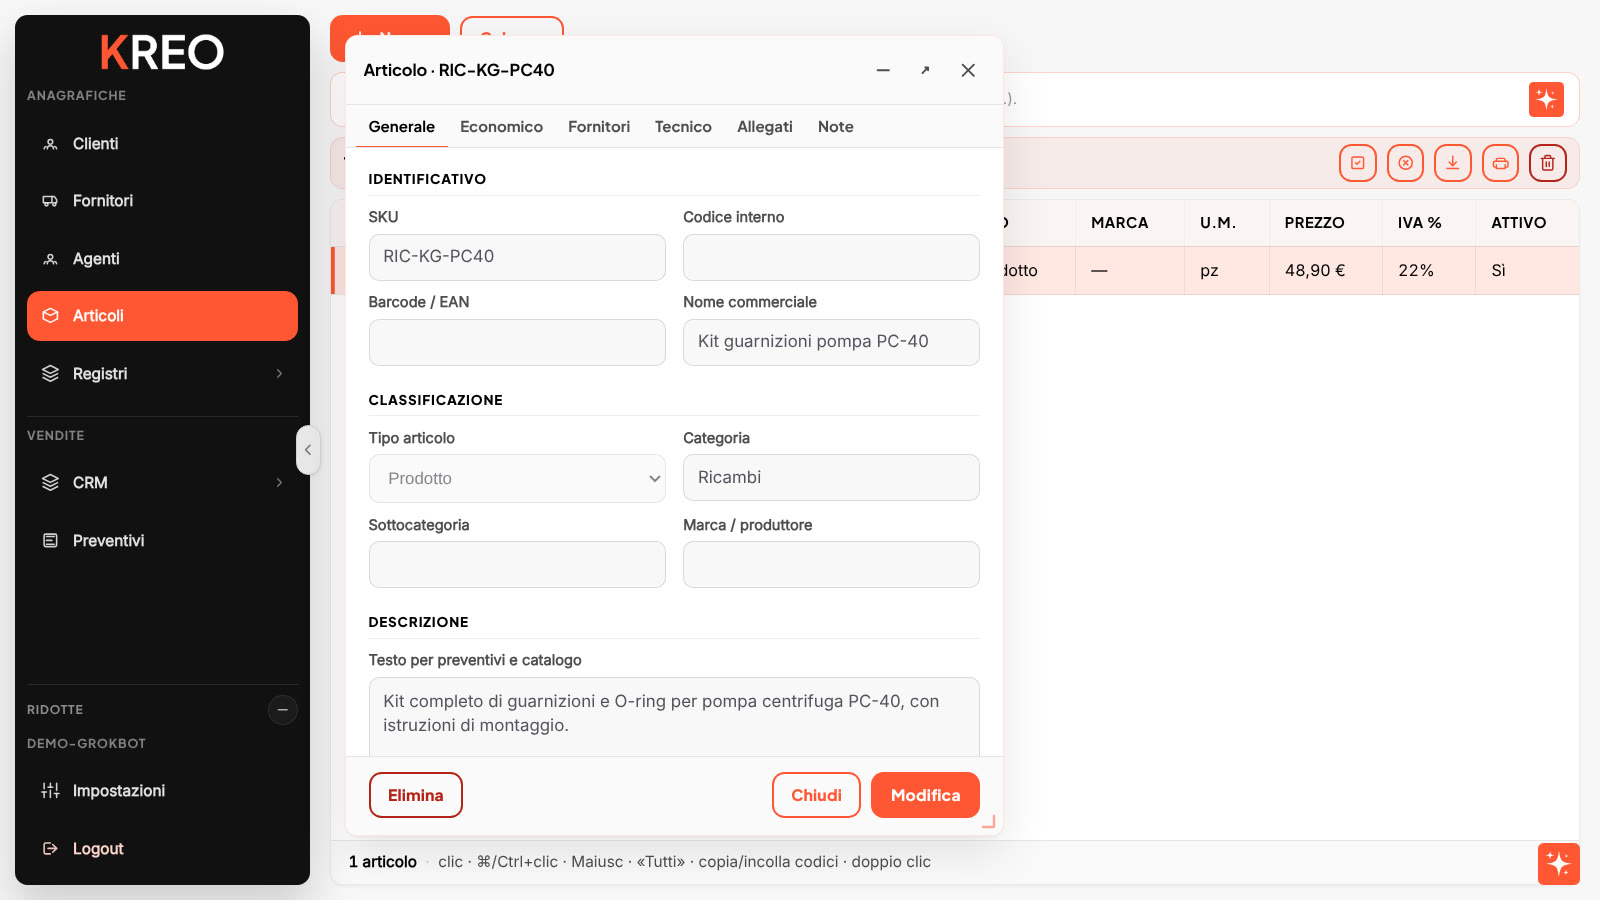Open the Tecnico tab
This screenshot has width=1600, height=900.
[x=683, y=127]
